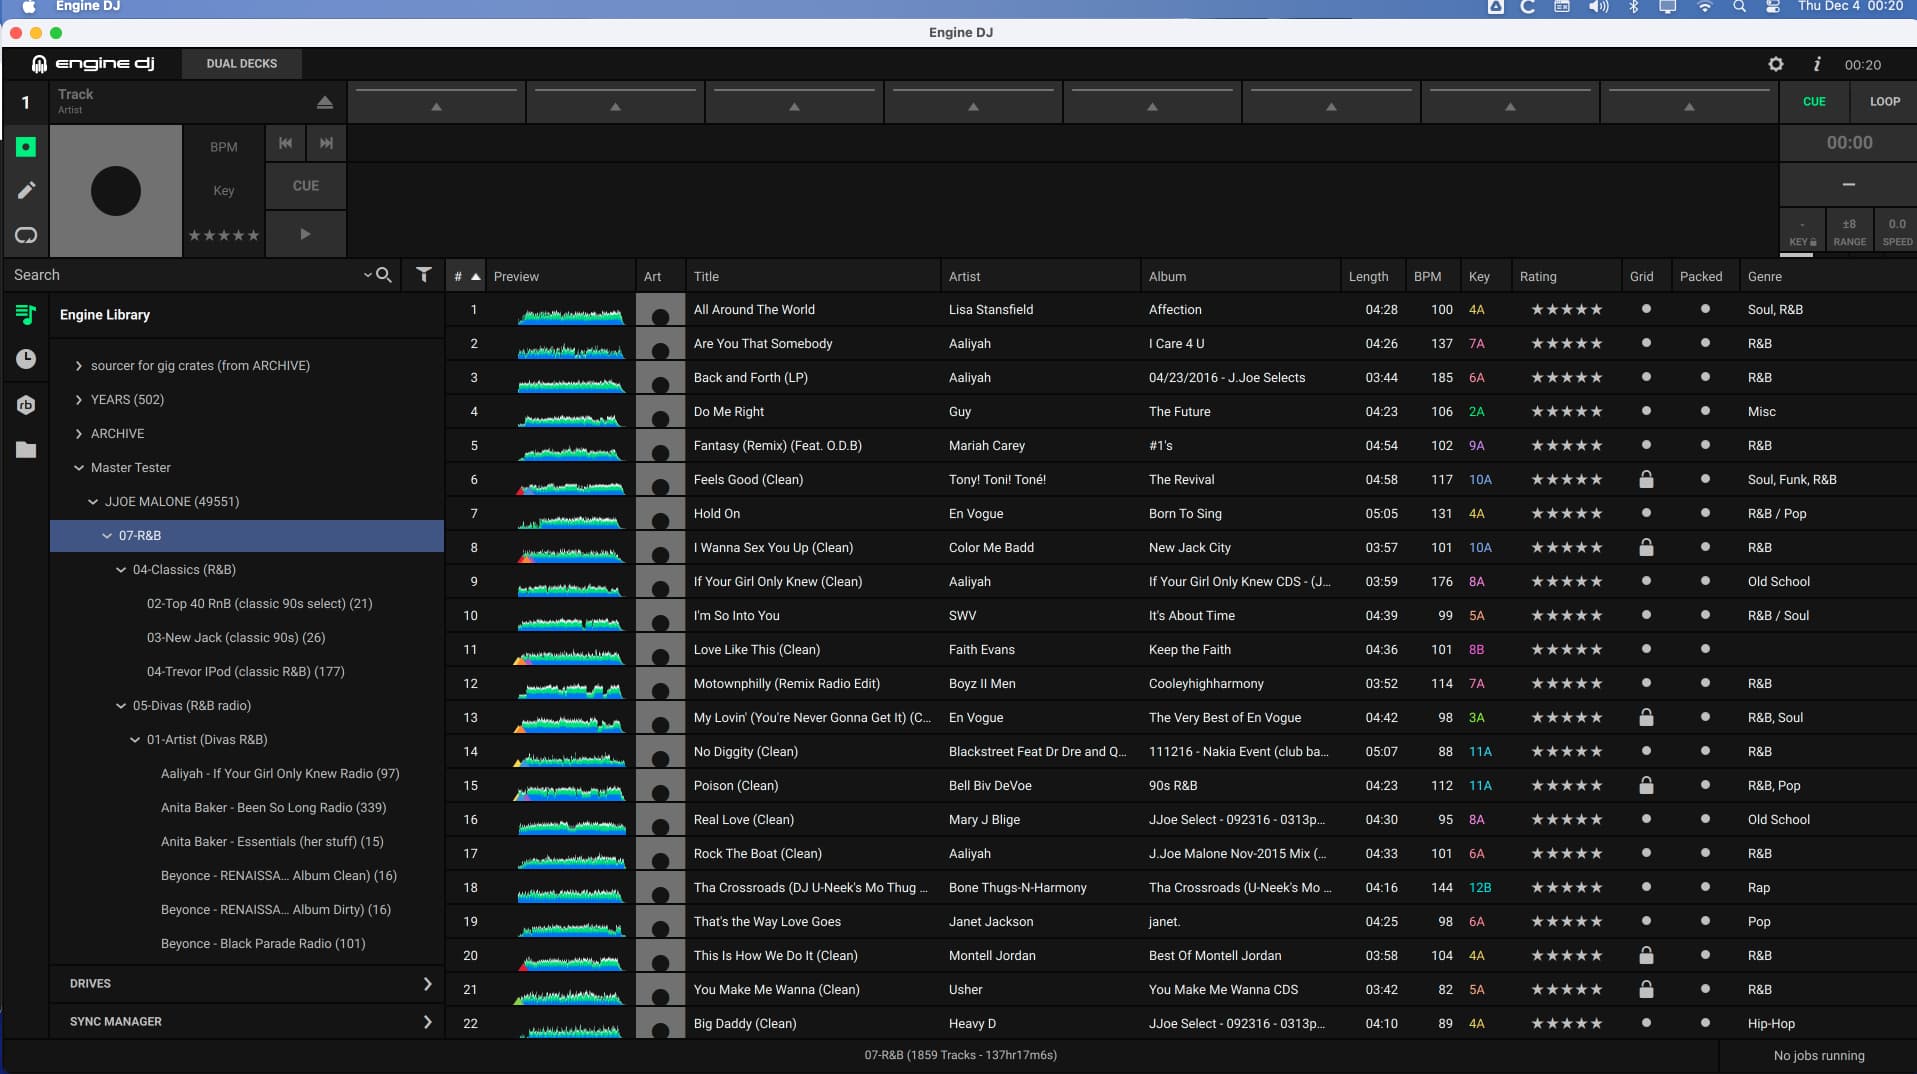Viewport: 1917px width, 1074px height.
Task: Toggle the grid lock on Feels Good
Action: click(x=1645, y=480)
